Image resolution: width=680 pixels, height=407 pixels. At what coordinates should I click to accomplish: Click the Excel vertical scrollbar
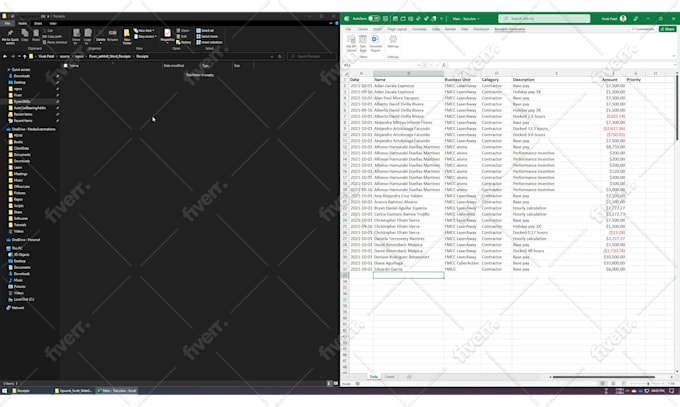[x=677, y=108]
